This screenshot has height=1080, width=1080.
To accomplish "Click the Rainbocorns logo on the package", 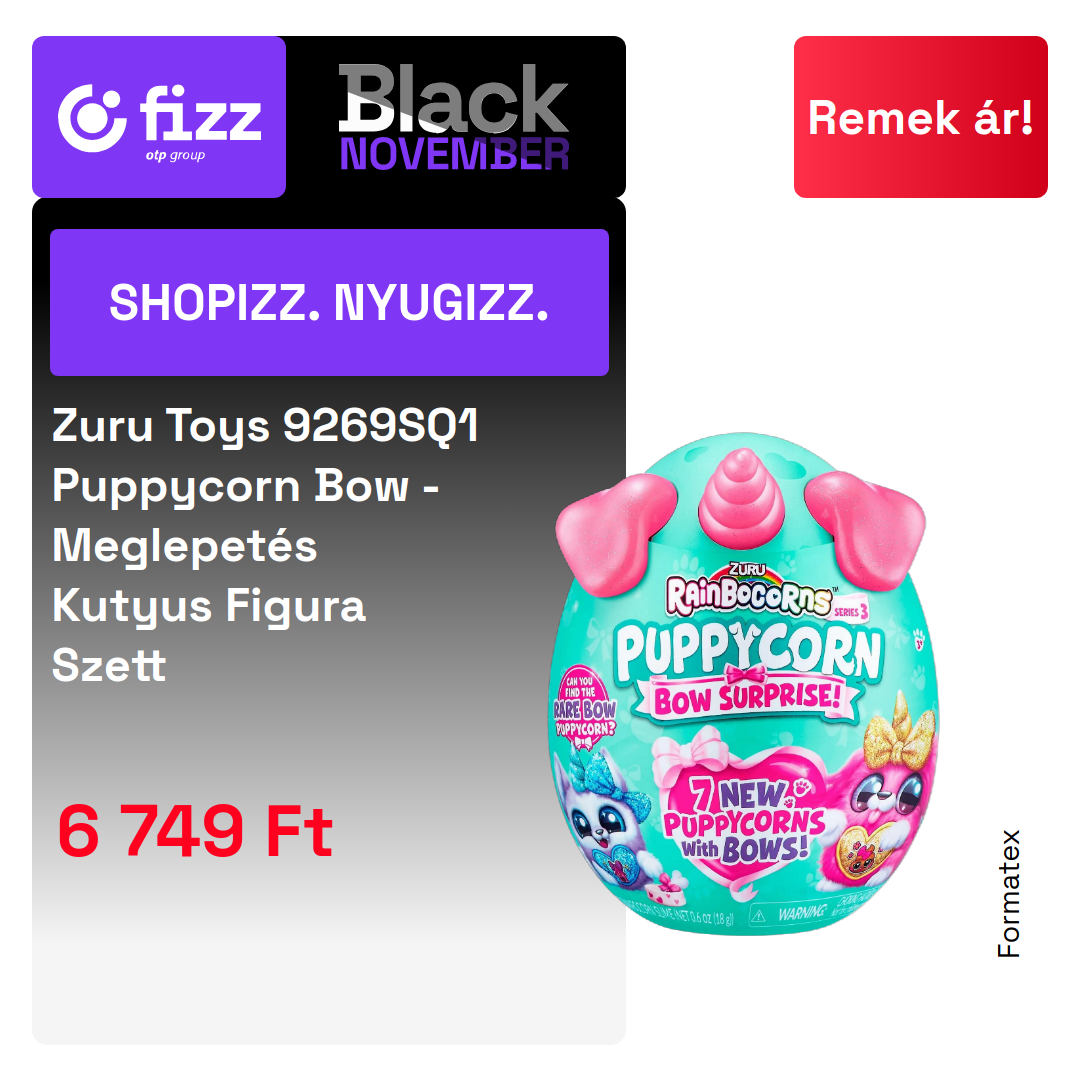I will [x=749, y=593].
